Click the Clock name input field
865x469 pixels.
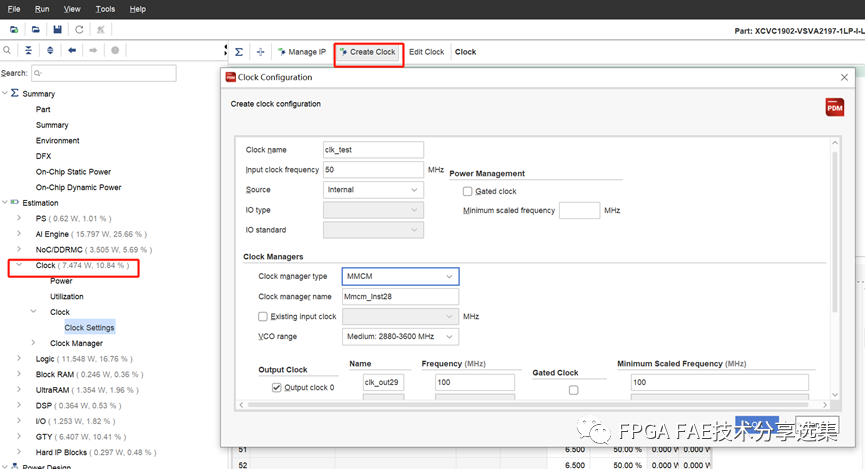[x=373, y=150]
